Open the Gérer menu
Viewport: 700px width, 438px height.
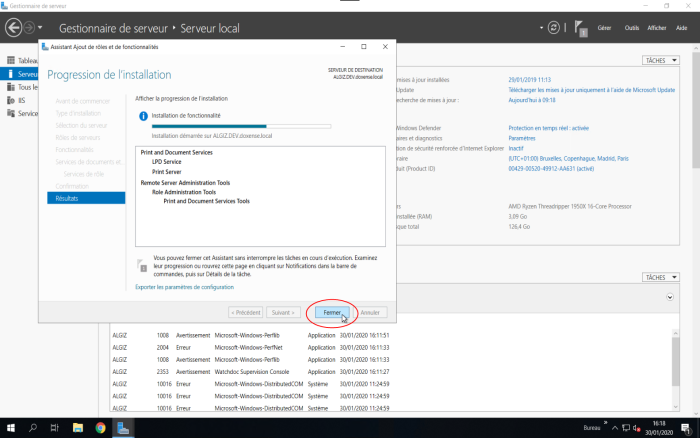coord(604,29)
